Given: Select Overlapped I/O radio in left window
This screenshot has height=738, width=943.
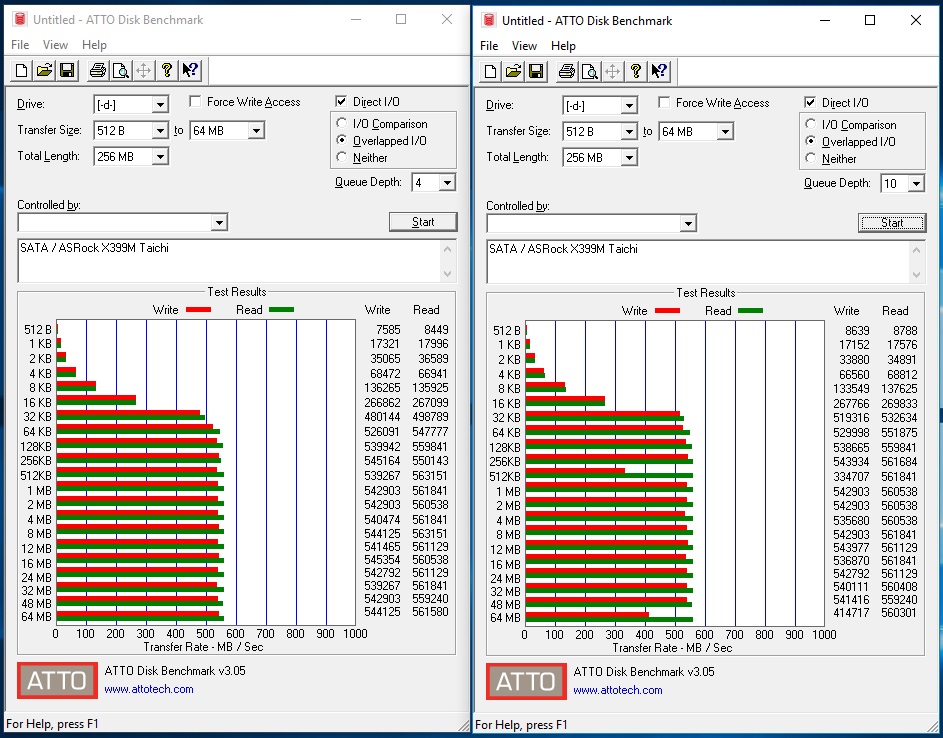Looking at the screenshot, I should 342,140.
